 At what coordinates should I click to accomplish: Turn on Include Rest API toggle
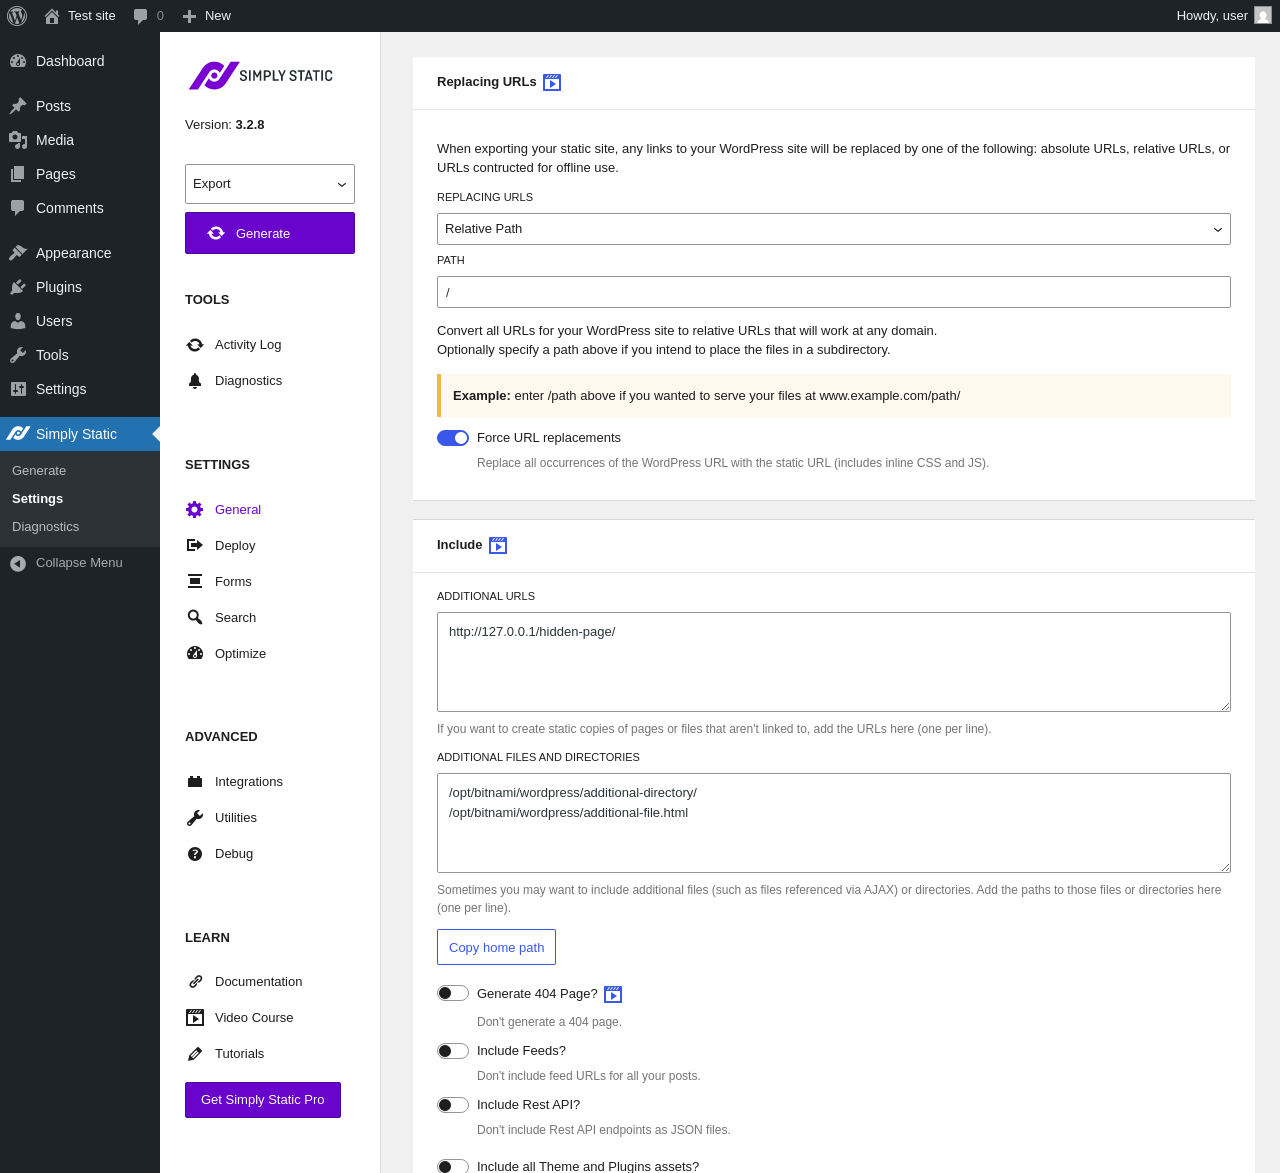pyautogui.click(x=453, y=1105)
